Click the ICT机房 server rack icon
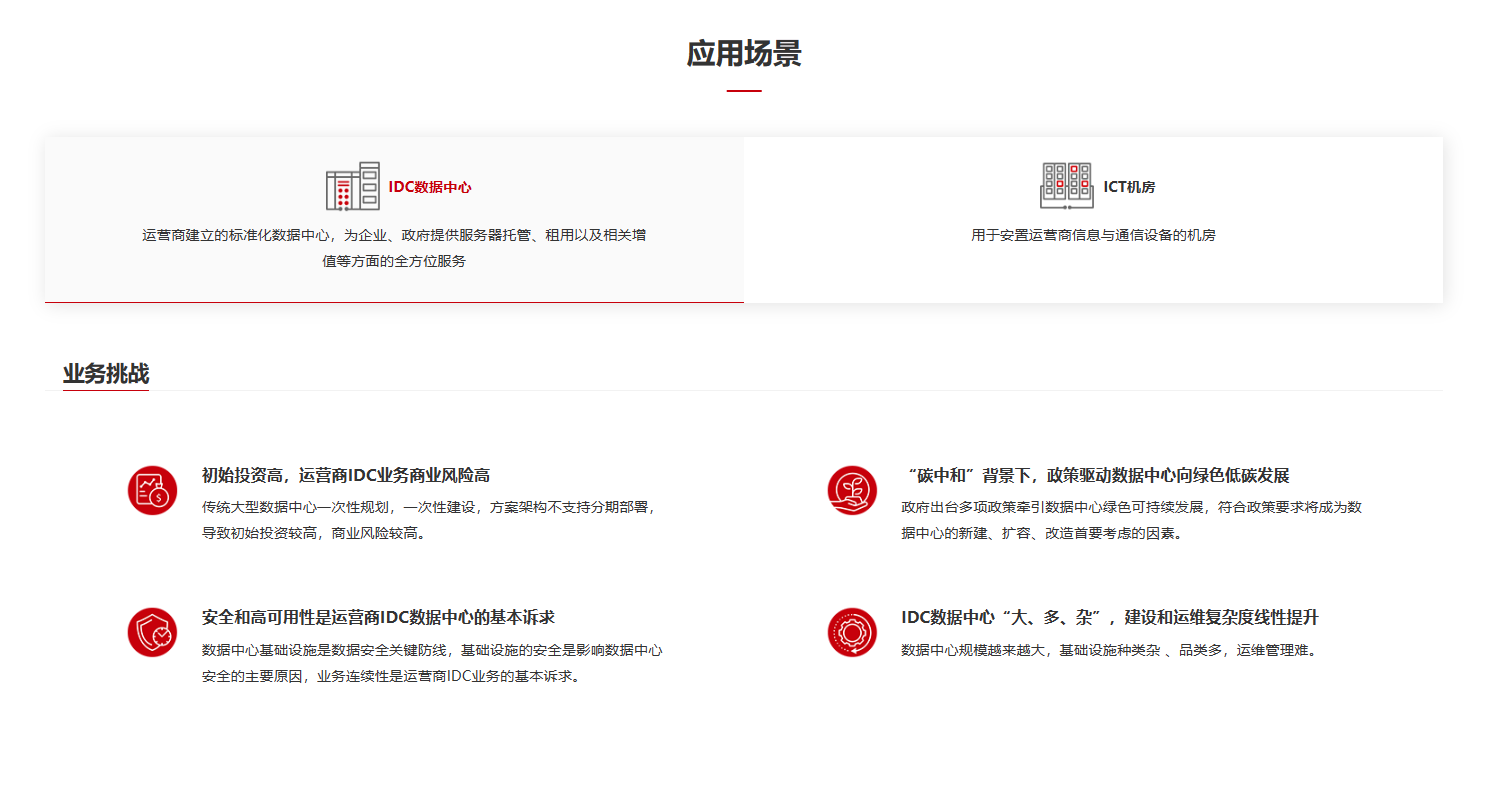The width and height of the screenshot is (1485, 786). coord(1066,186)
